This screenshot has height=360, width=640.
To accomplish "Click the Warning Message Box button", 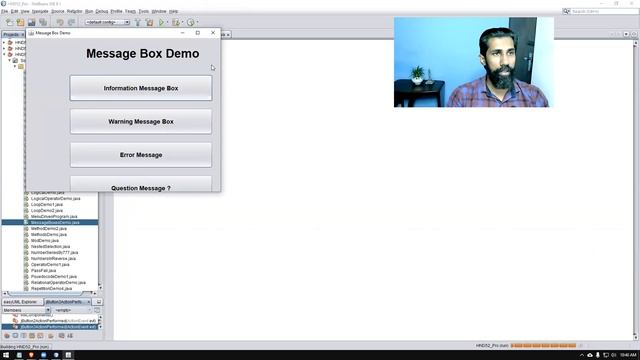I will click(x=141, y=122).
